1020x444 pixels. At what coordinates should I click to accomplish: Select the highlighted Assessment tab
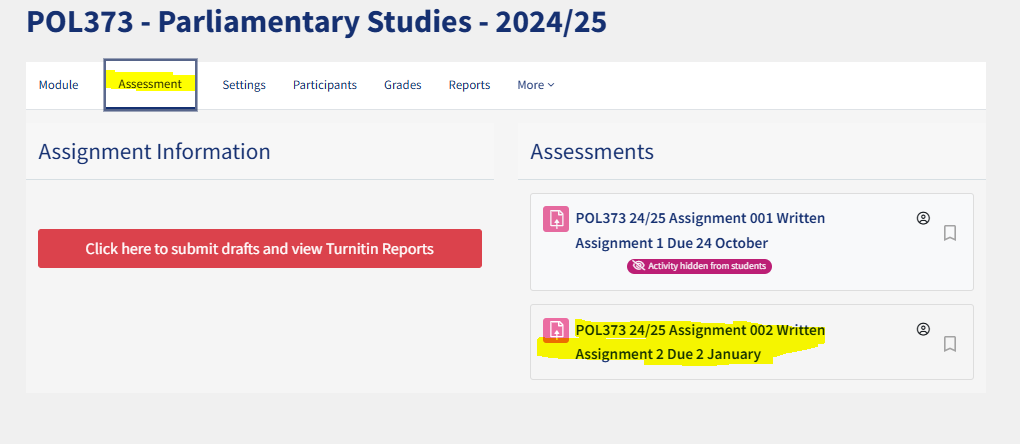(x=150, y=85)
